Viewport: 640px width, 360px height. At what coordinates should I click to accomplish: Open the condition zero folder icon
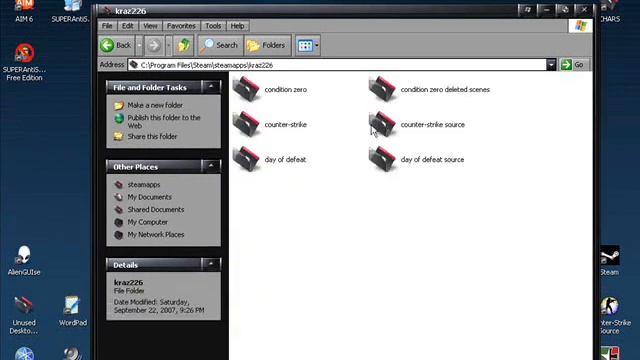coord(246,89)
